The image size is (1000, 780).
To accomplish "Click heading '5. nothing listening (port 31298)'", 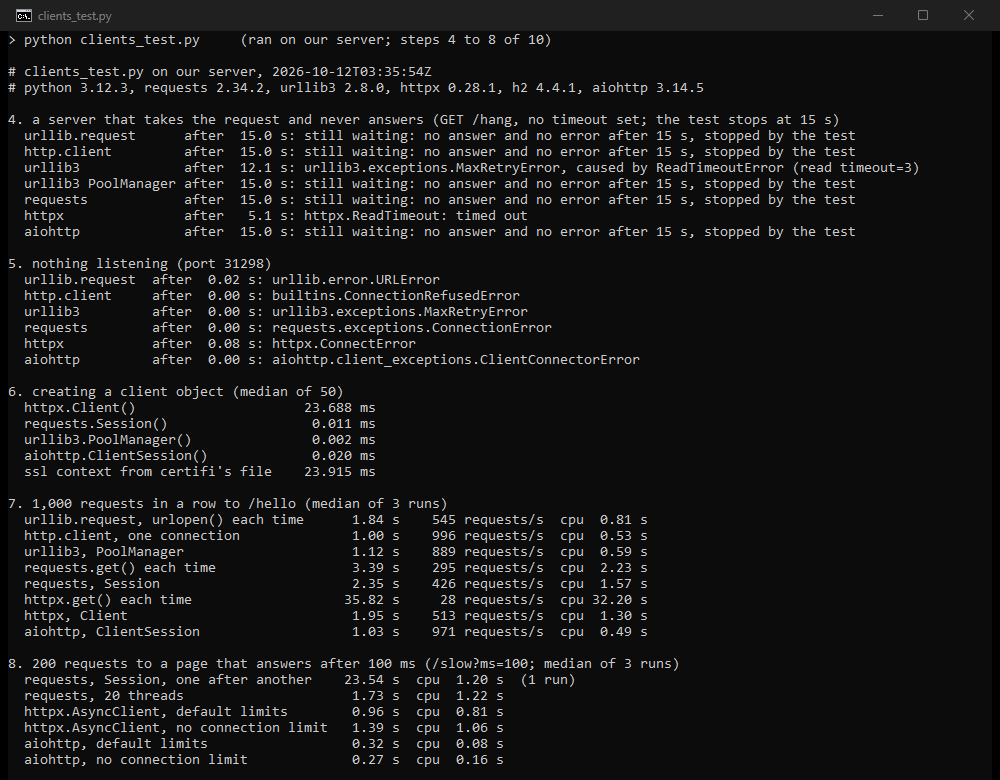I will (x=140, y=263).
